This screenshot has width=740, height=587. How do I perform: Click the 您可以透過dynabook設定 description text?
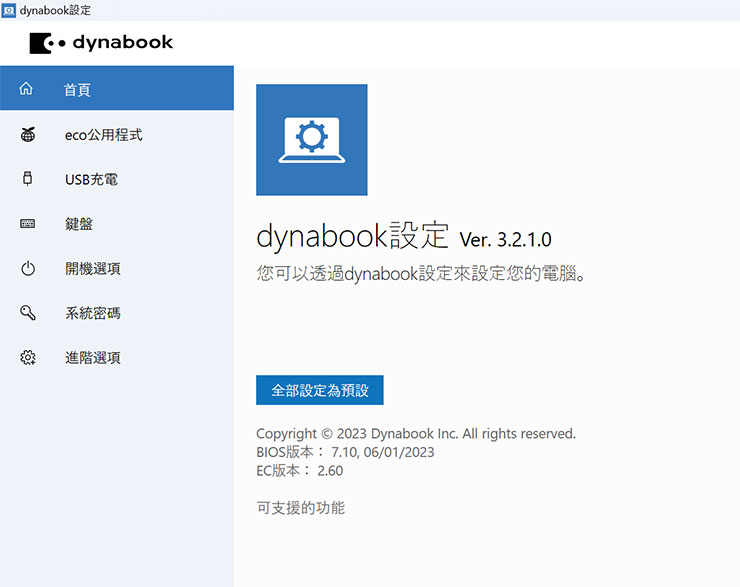pyautogui.click(x=421, y=273)
